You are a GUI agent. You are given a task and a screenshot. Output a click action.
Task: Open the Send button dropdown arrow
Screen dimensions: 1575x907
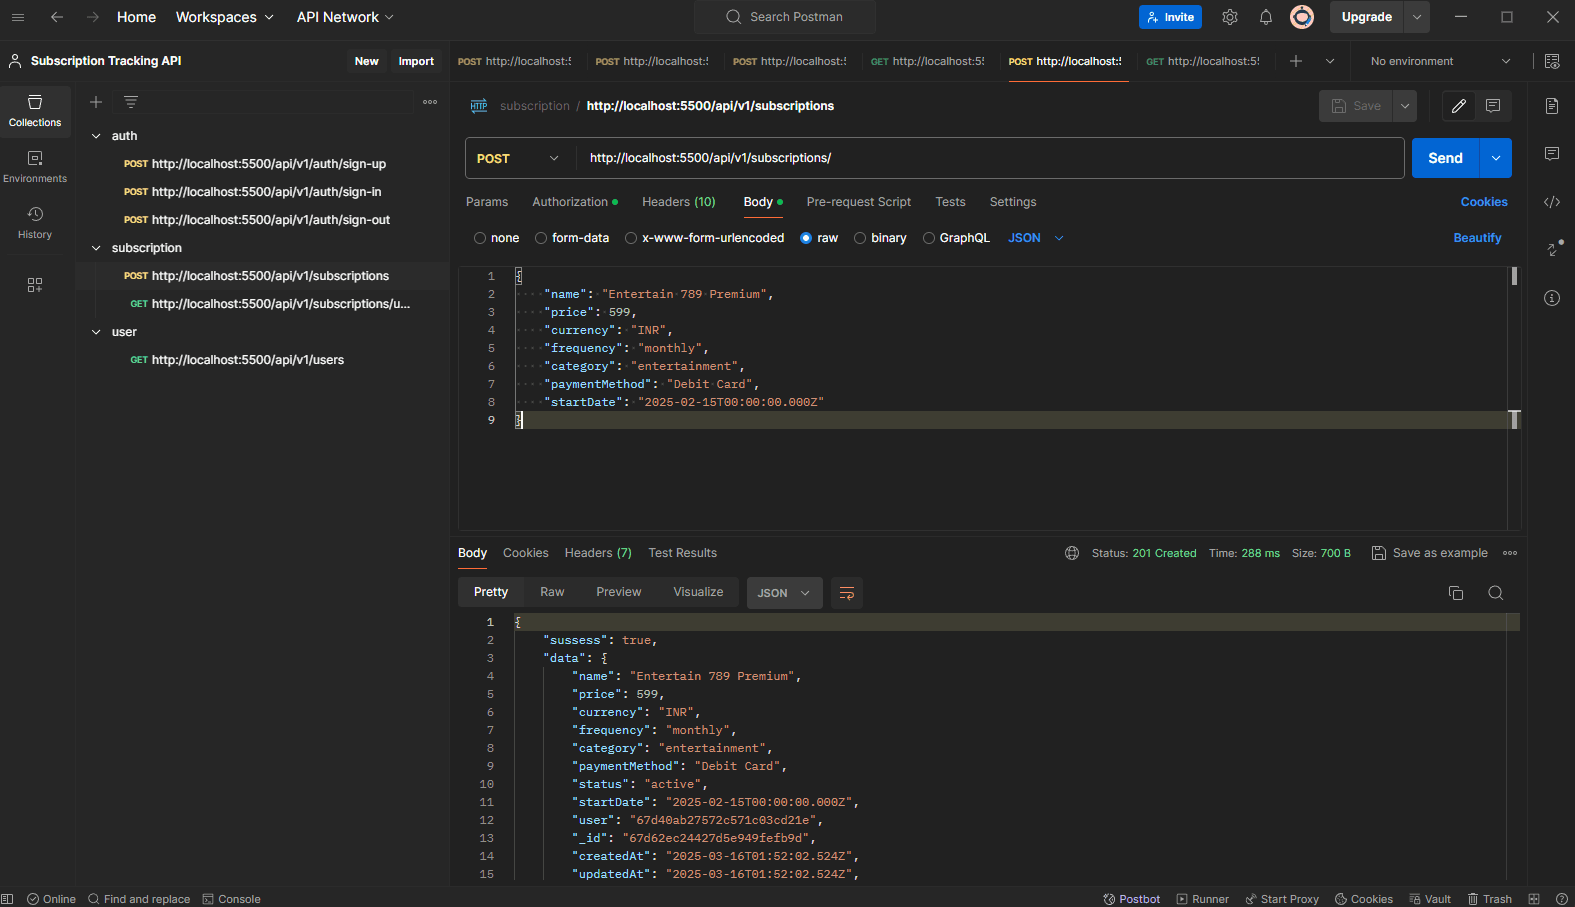pos(1496,158)
